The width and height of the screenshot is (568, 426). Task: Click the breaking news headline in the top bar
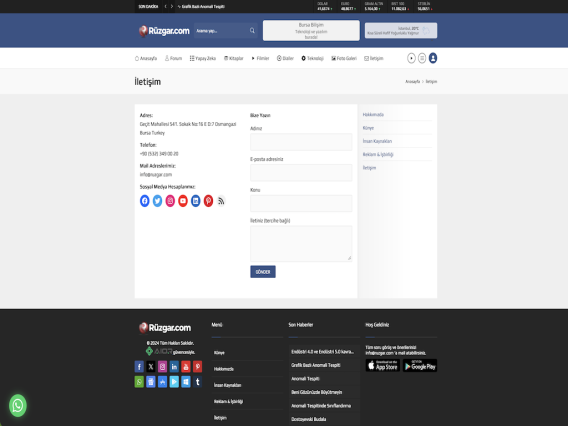(x=203, y=7)
